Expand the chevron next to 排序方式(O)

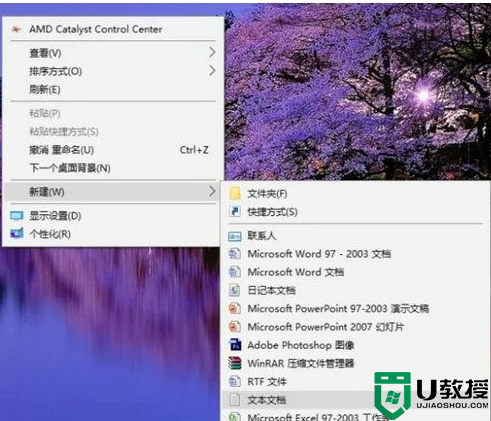pos(212,71)
